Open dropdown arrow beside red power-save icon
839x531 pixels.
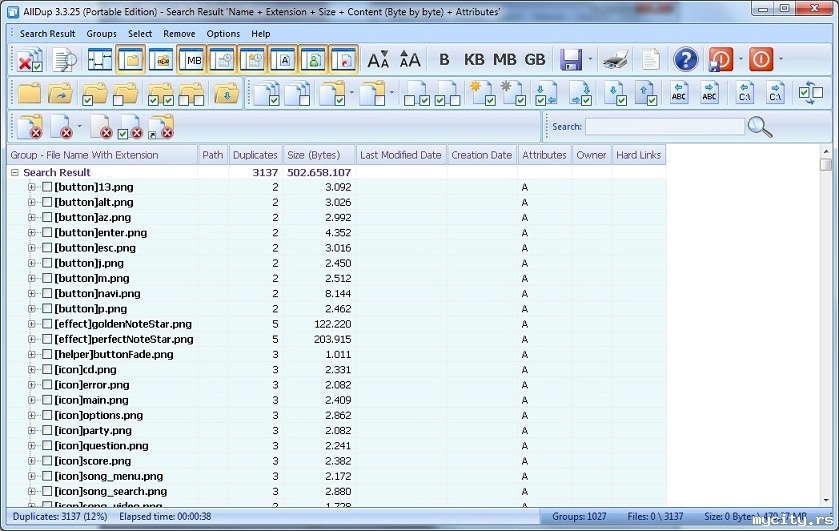[741, 59]
